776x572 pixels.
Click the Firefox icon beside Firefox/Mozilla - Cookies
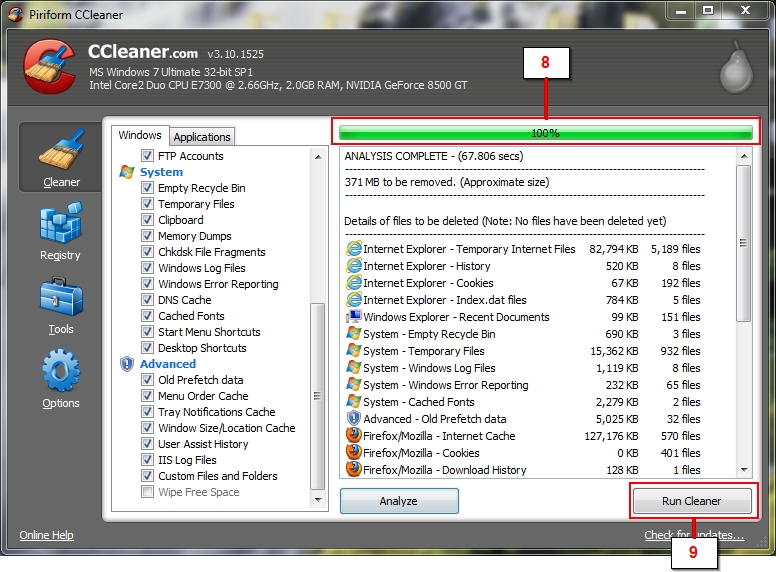(353, 452)
